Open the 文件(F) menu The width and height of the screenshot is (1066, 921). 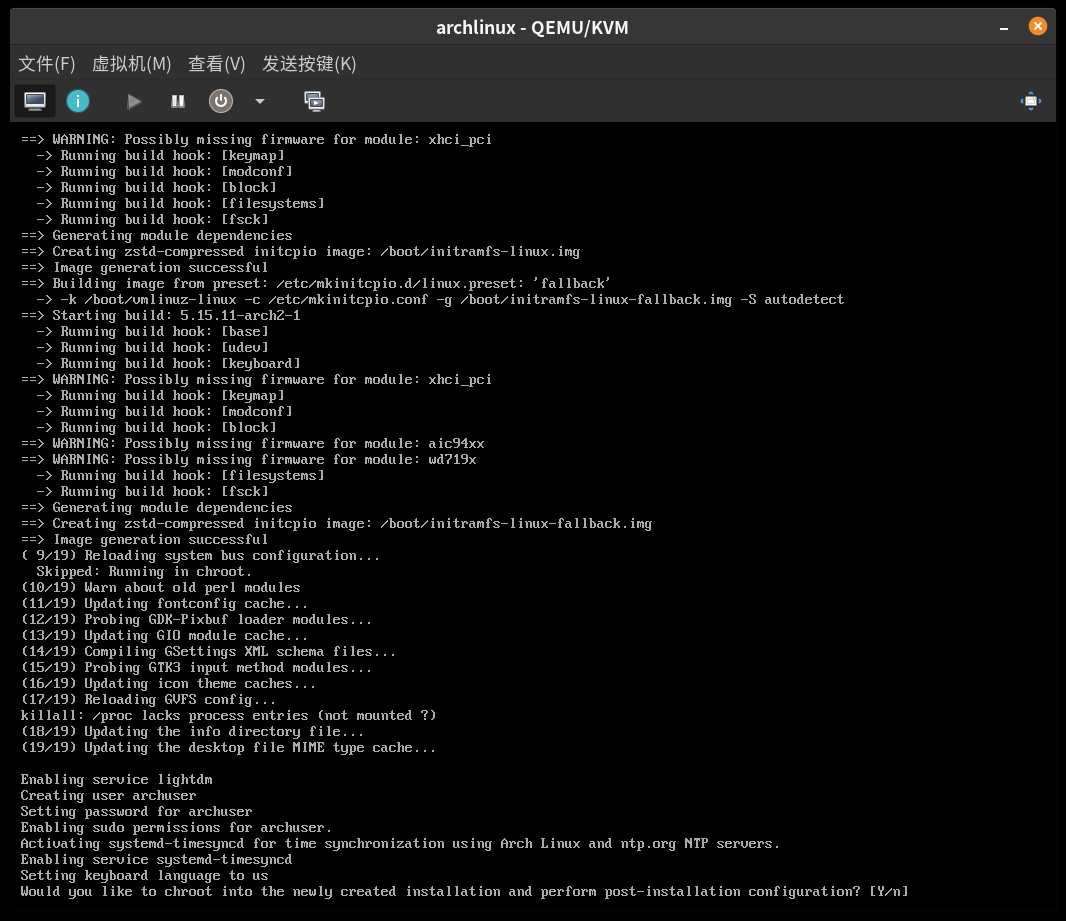[46, 64]
